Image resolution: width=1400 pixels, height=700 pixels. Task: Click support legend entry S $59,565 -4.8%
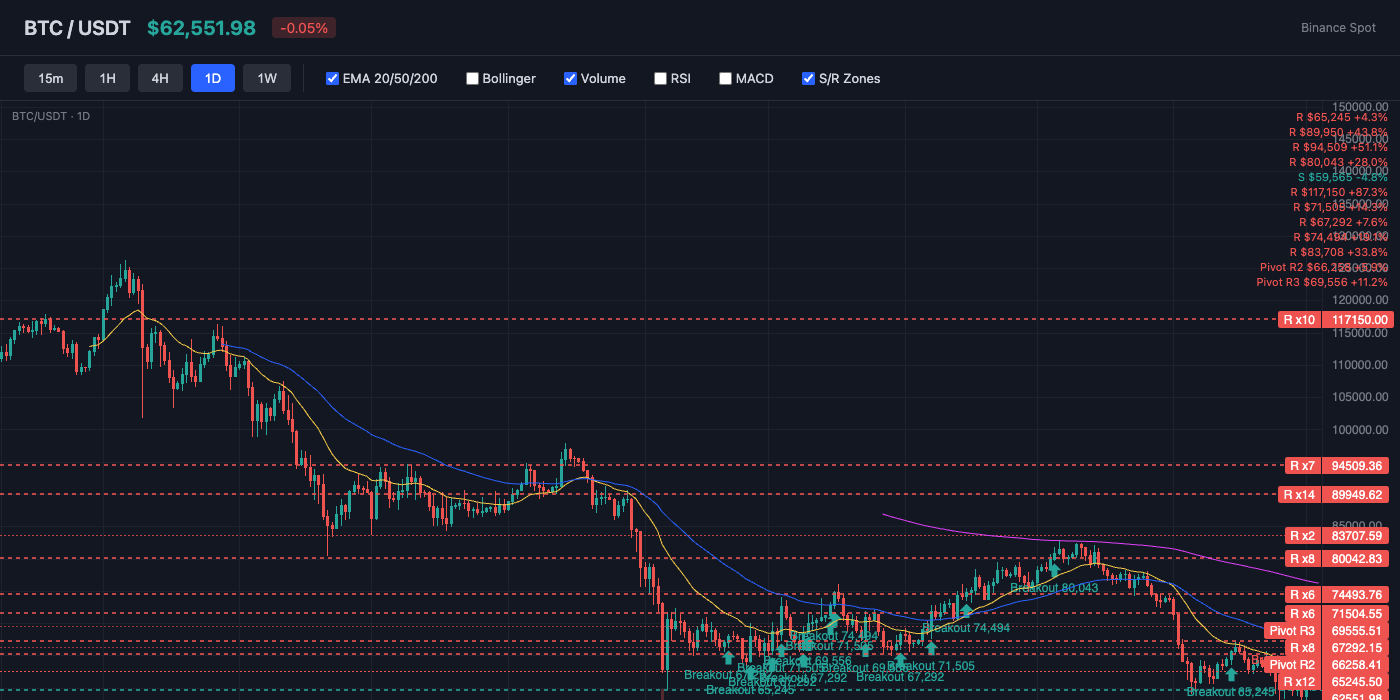pyautogui.click(x=1343, y=177)
